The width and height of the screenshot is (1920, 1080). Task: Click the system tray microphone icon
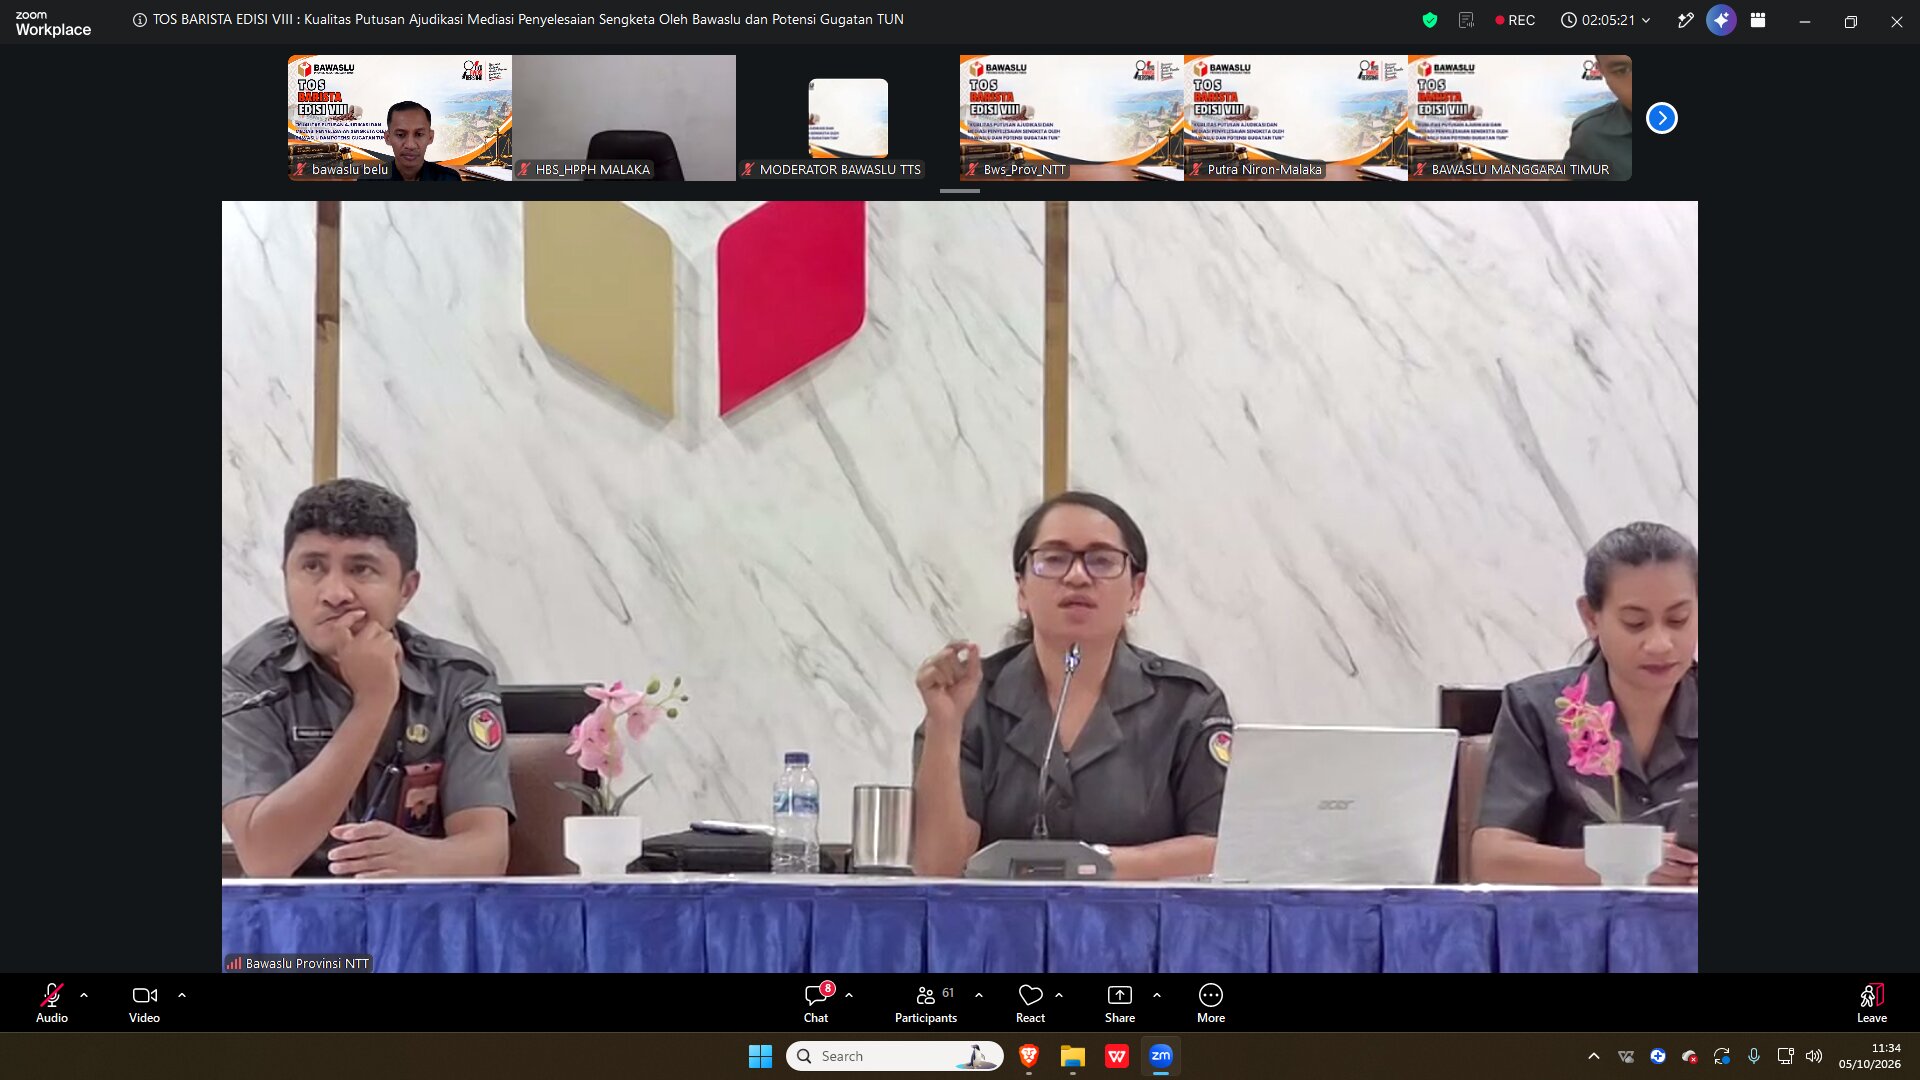pos(1754,1056)
